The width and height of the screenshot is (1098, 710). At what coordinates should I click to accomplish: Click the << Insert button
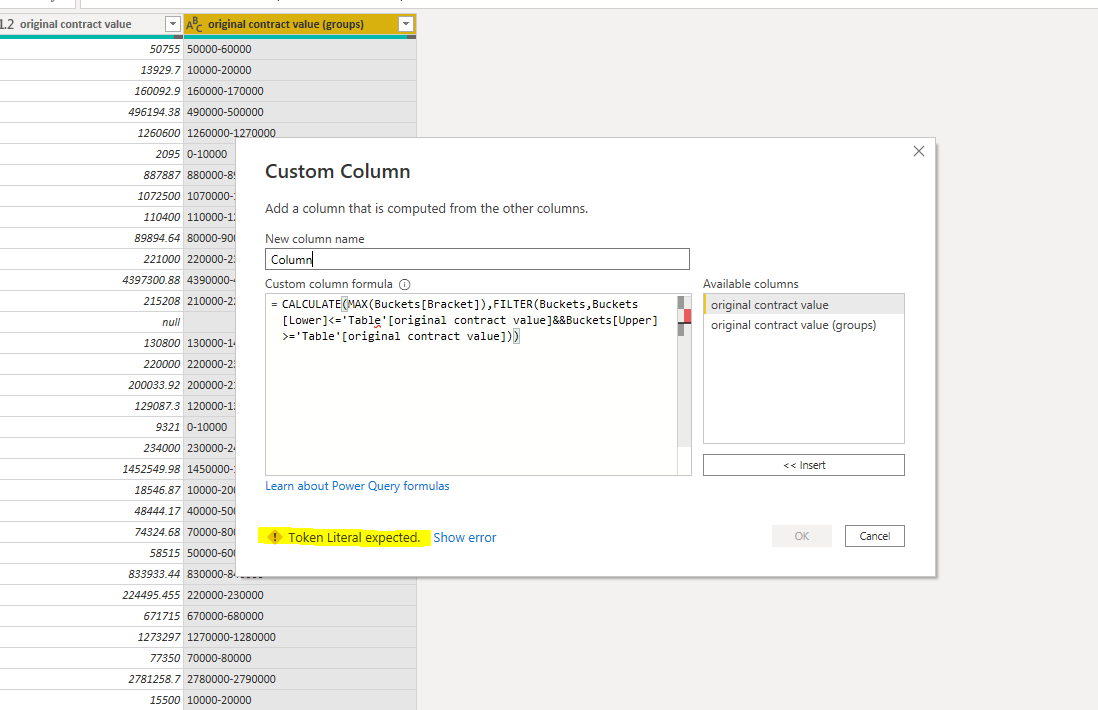point(804,465)
